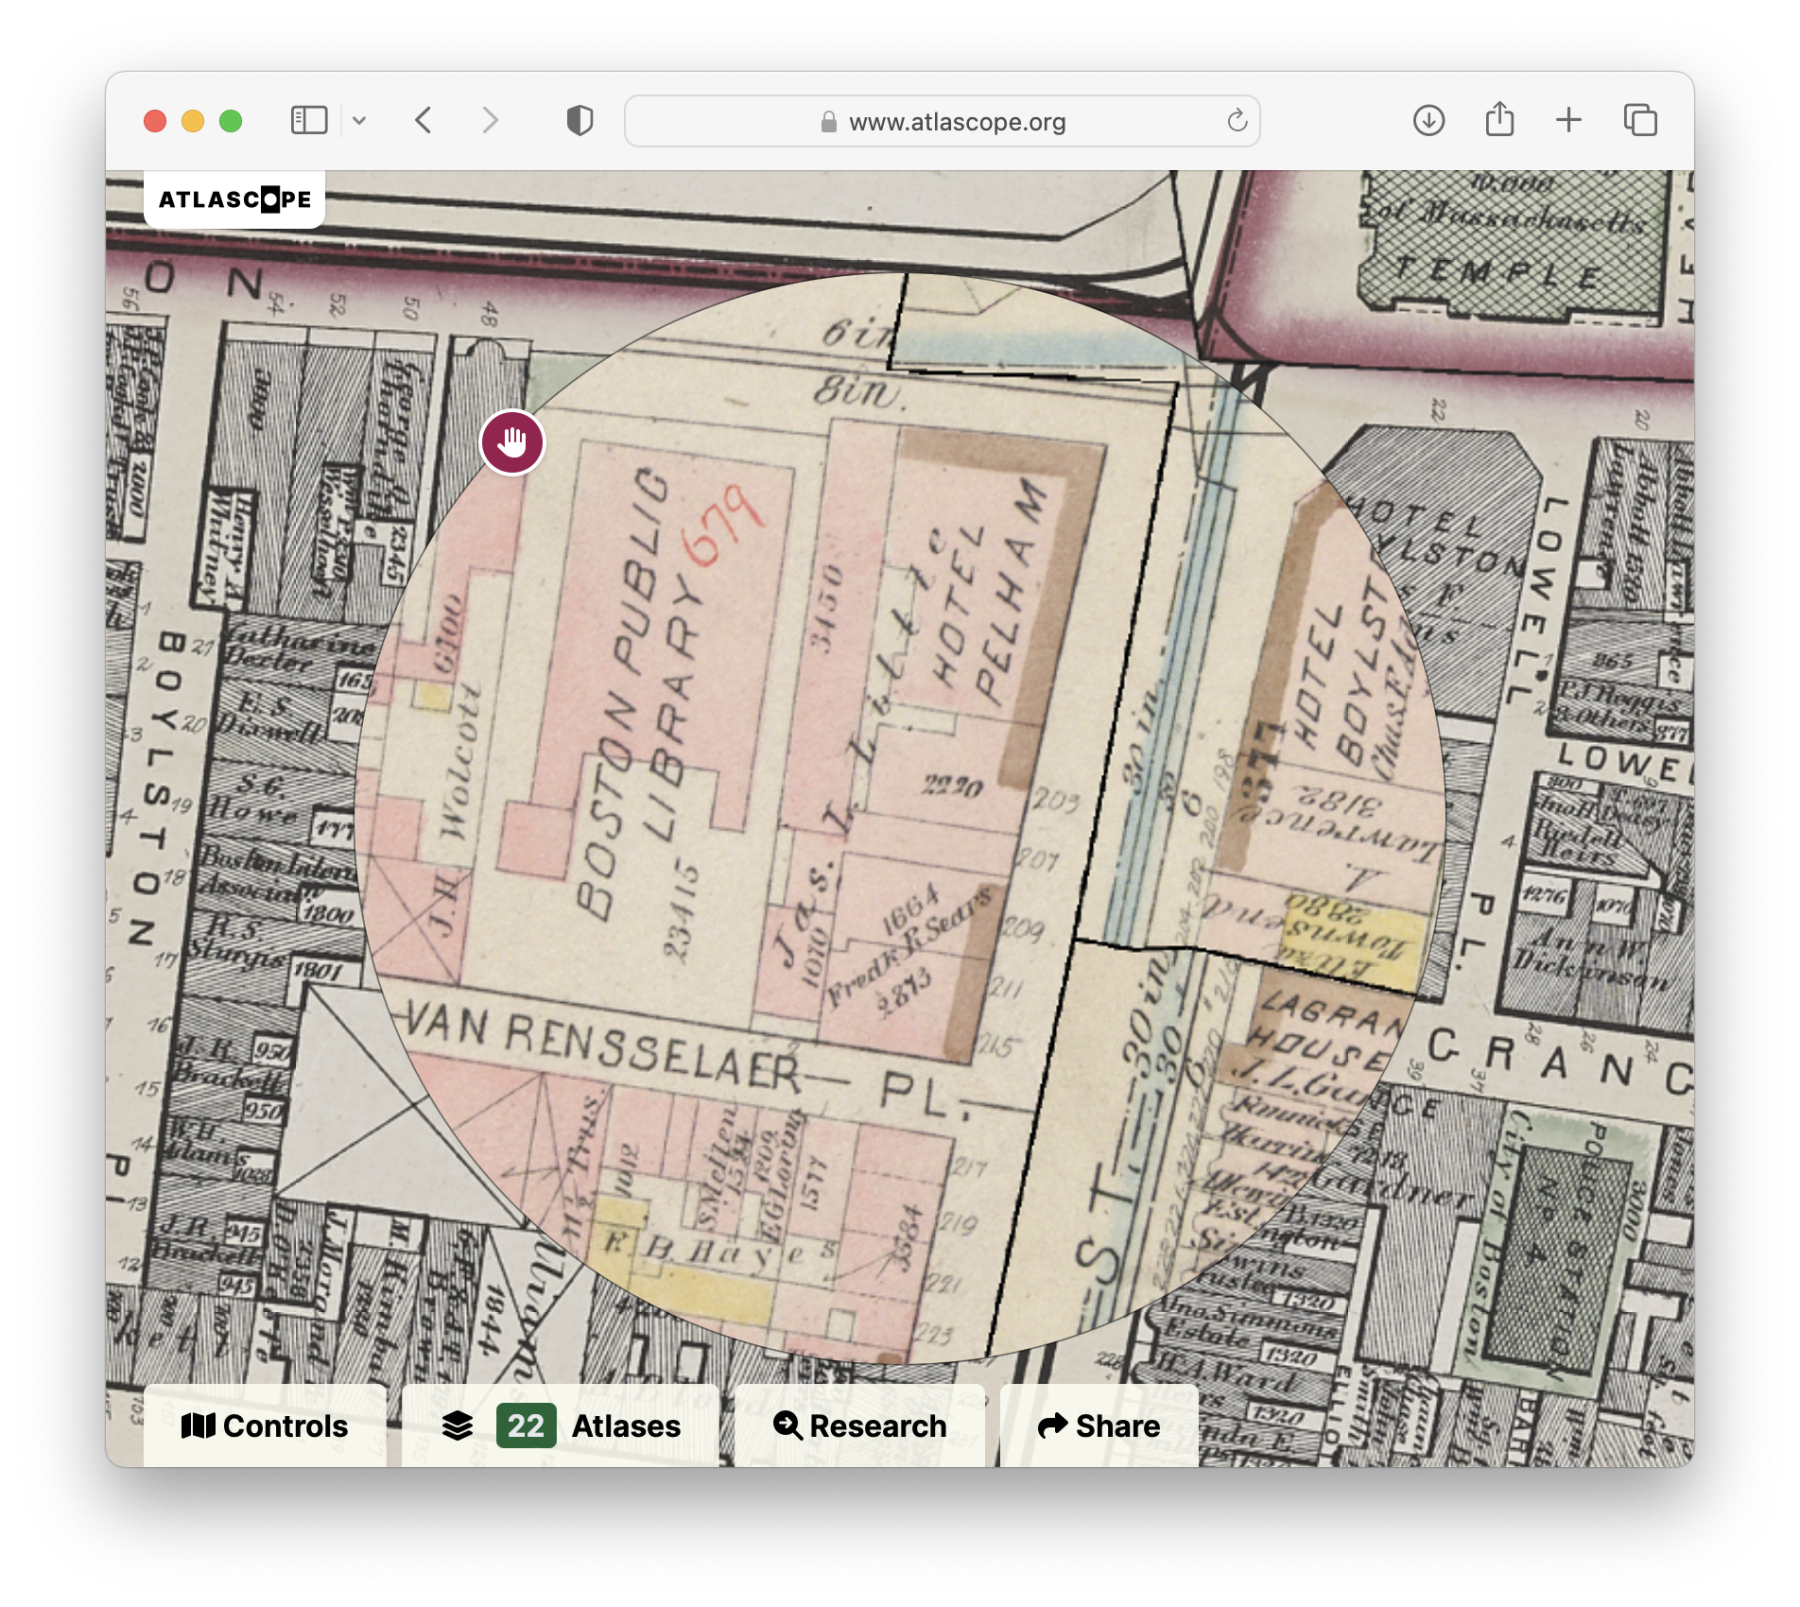Viewport: 1800px width, 1607px height.
Task: Reload the current page
Action: pos(1237,121)
